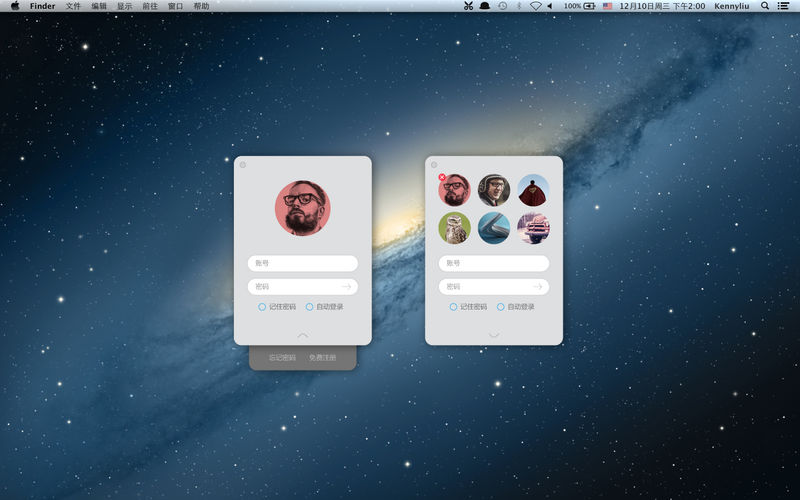The image size is (800, 500).
Task: Click the 忘记密码 link
Action: [282, 357]
